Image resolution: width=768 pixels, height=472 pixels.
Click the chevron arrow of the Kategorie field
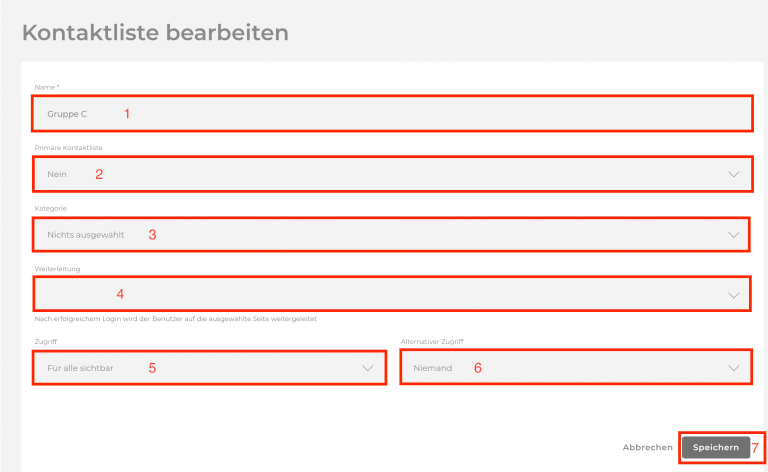[735, 235]
